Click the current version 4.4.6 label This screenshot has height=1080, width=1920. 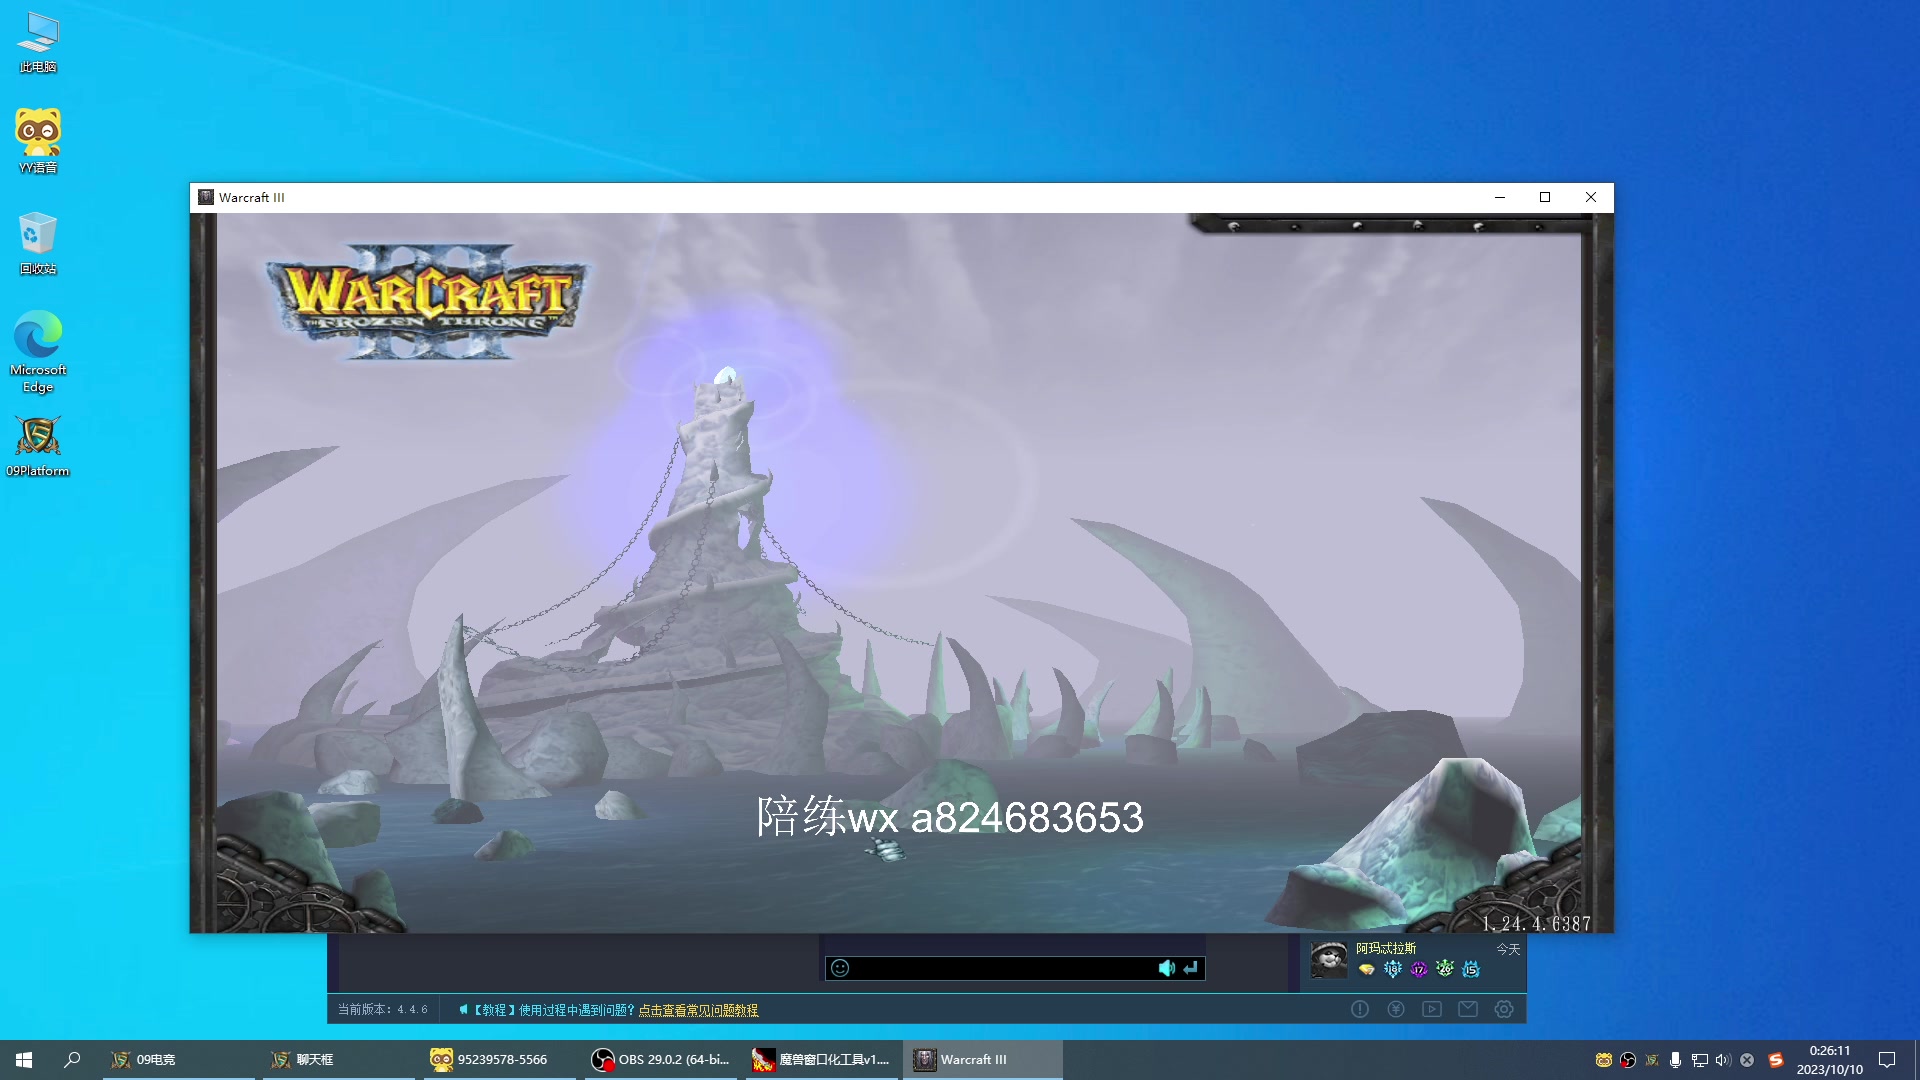(x=382, y=1010)
